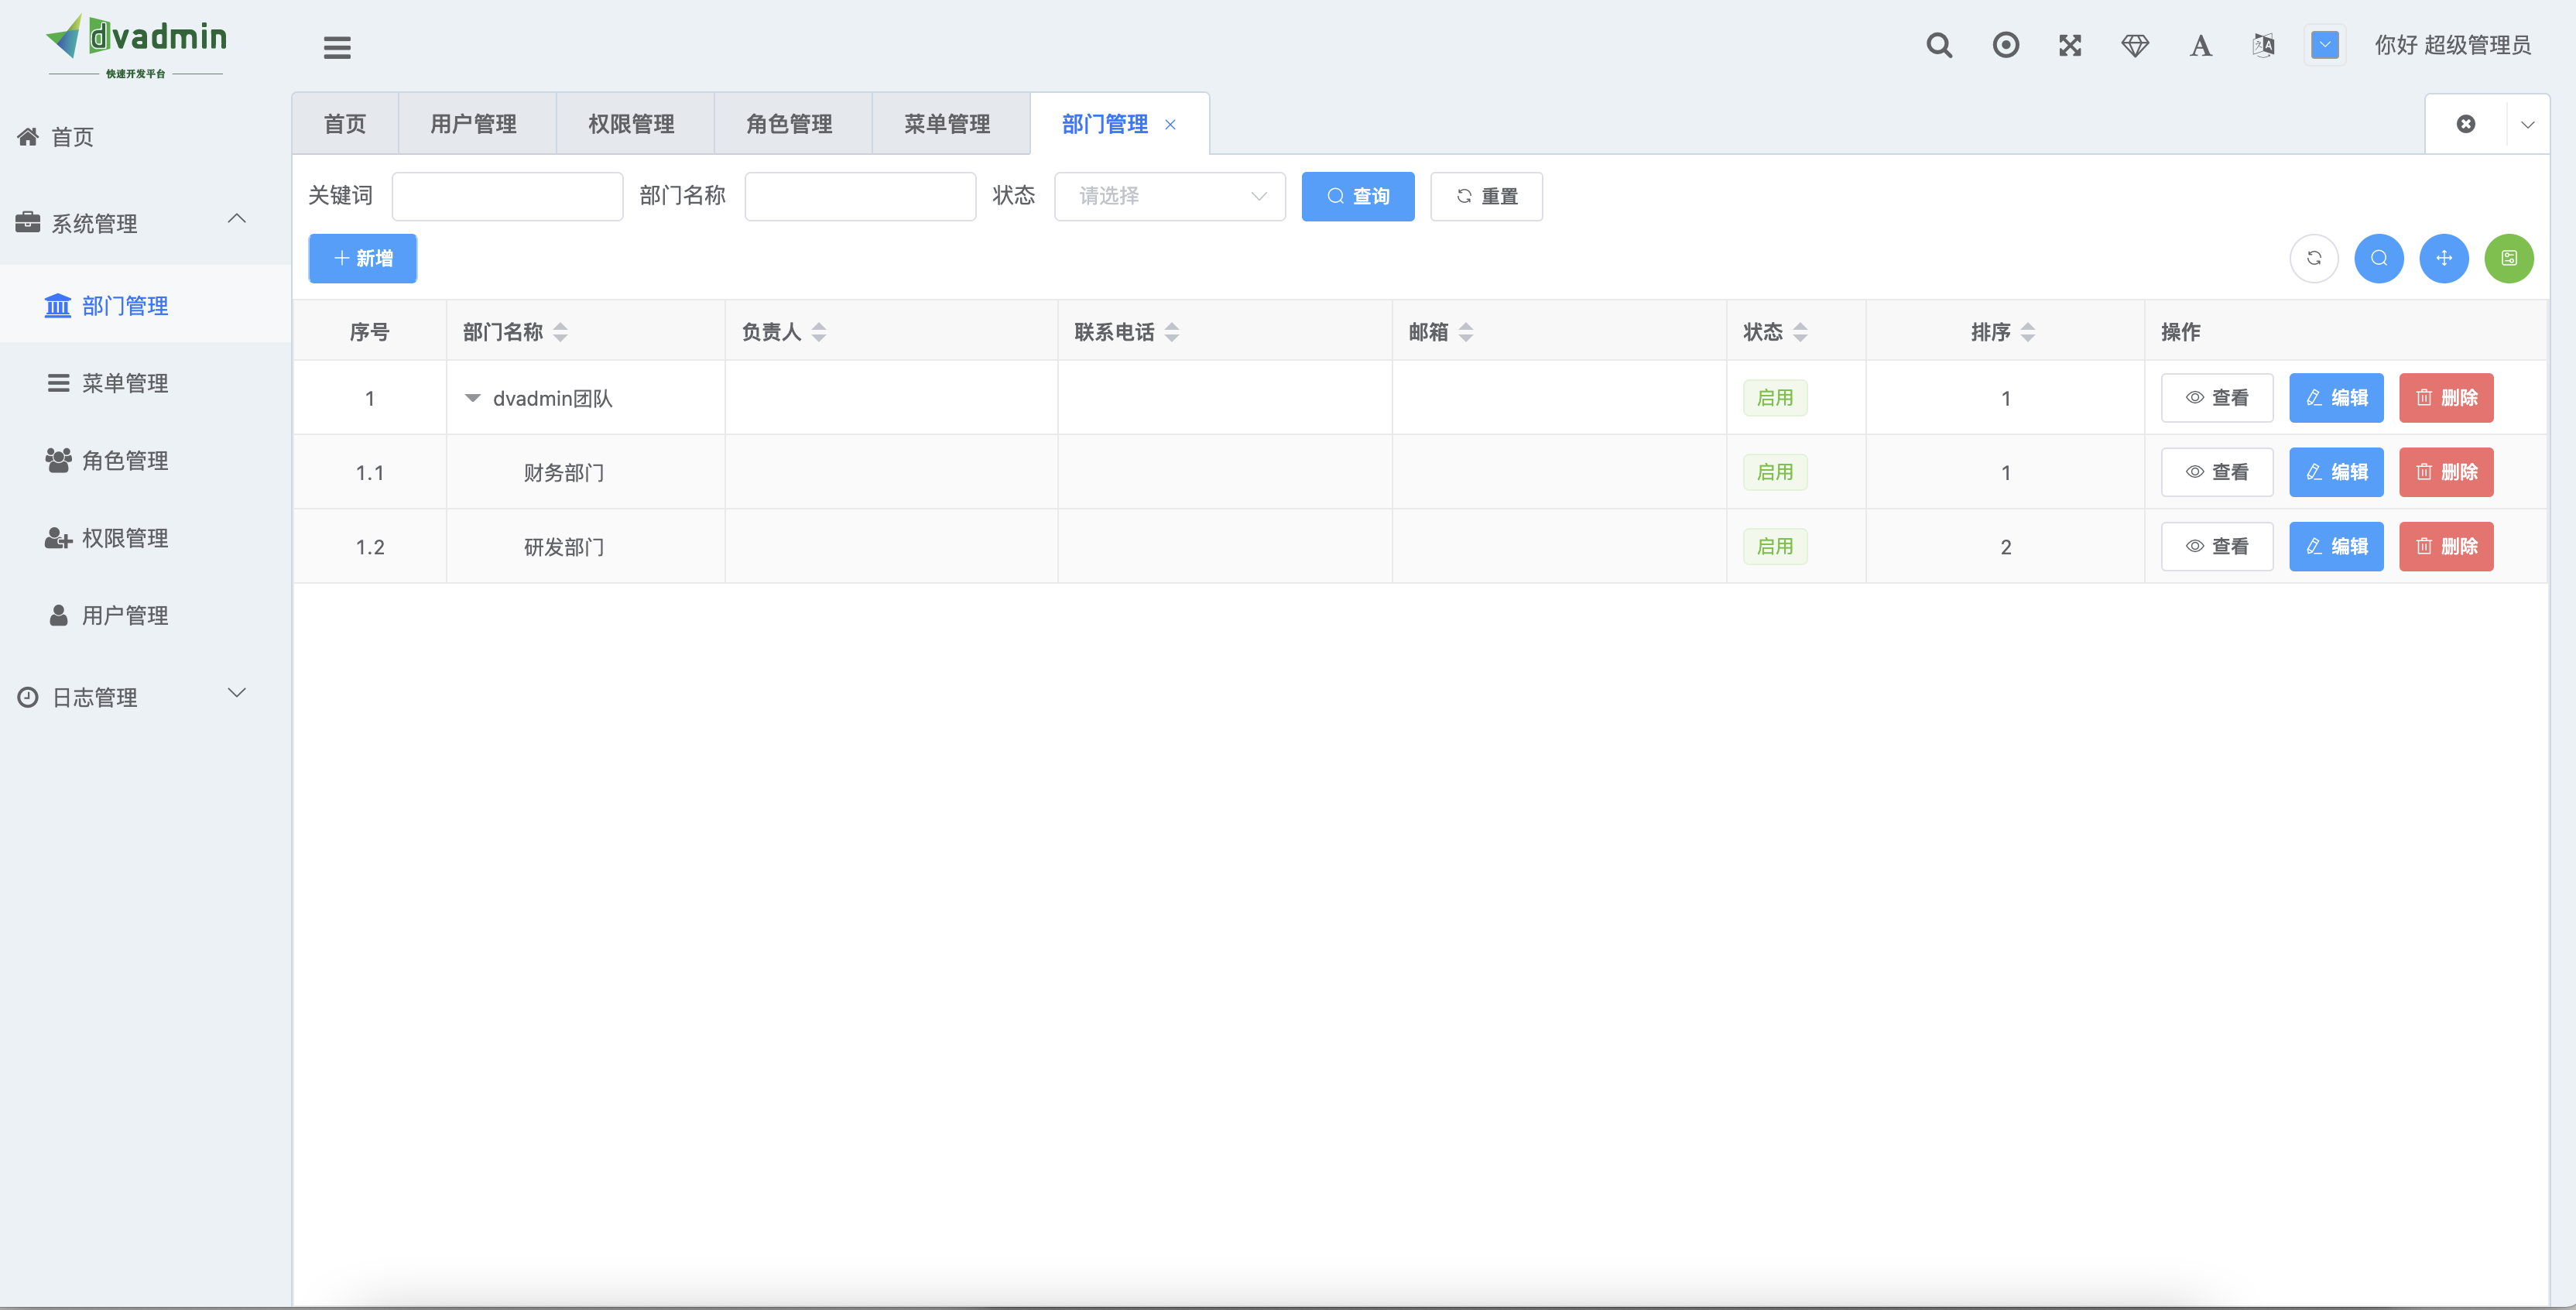Open 角色管理 in sidebar

coord(145,460)
